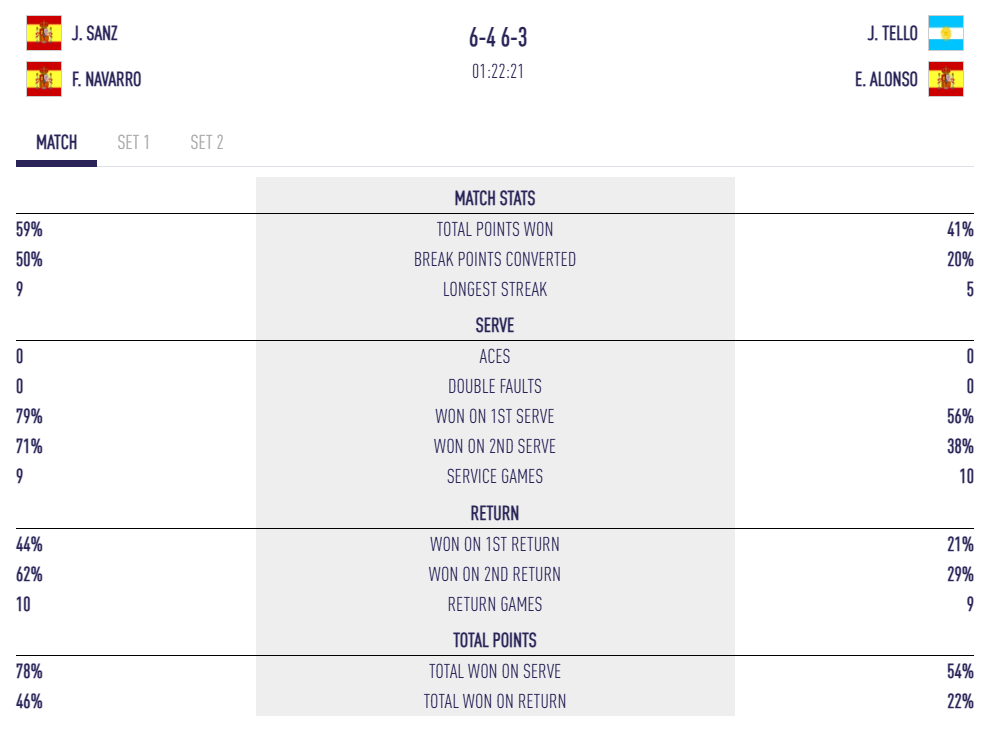
Task: Click the Spanish flag beside J. Sanz
Action: pos(43,33)
